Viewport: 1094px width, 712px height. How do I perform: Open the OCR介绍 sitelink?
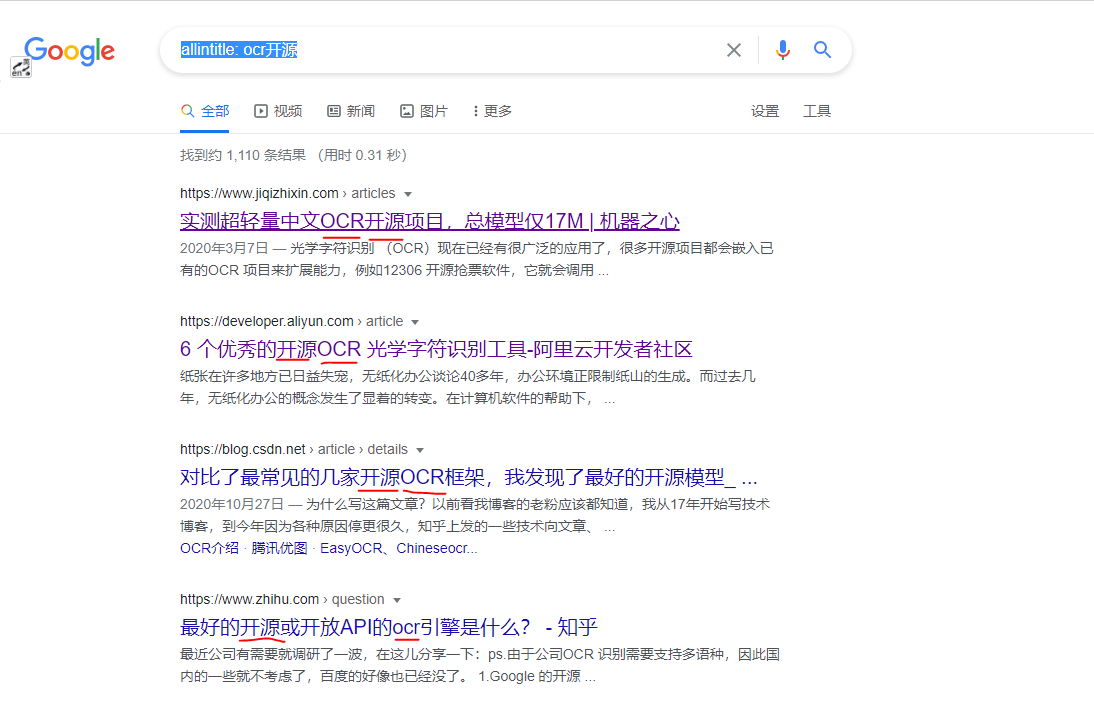click(209, 548)
